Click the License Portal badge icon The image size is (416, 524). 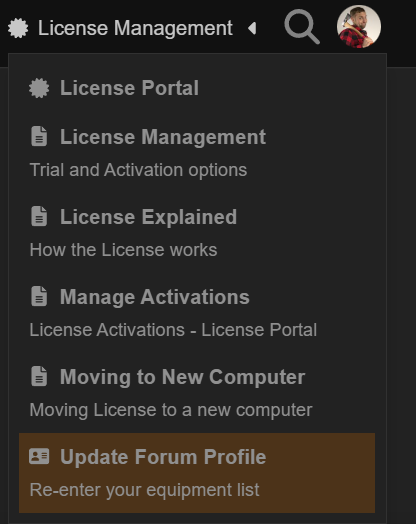pos(39,88)
